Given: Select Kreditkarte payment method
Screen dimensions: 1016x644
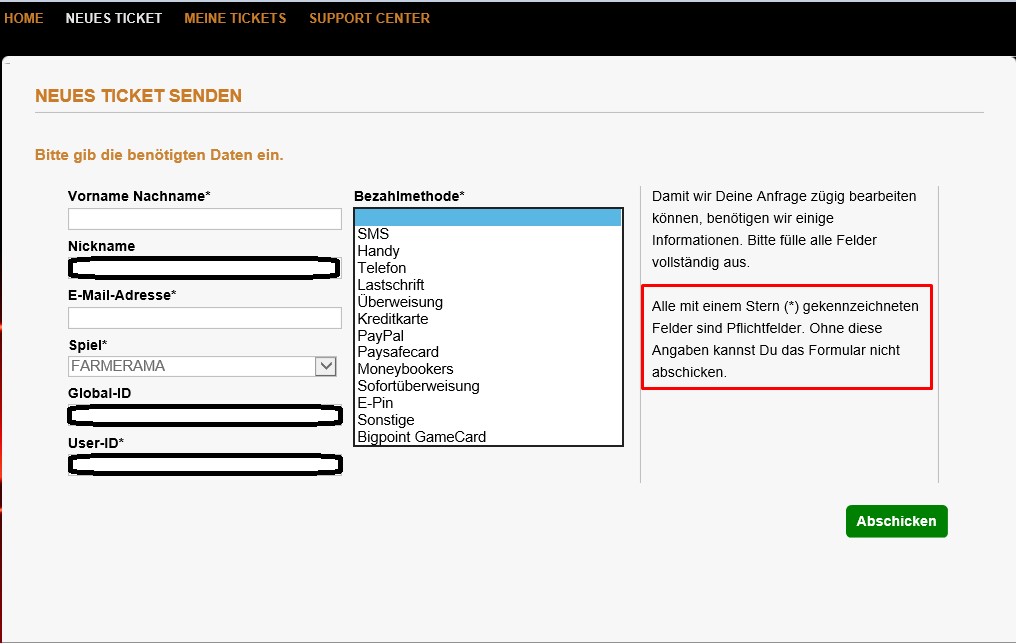Looking at the screenshot, I should click(488, 319).
